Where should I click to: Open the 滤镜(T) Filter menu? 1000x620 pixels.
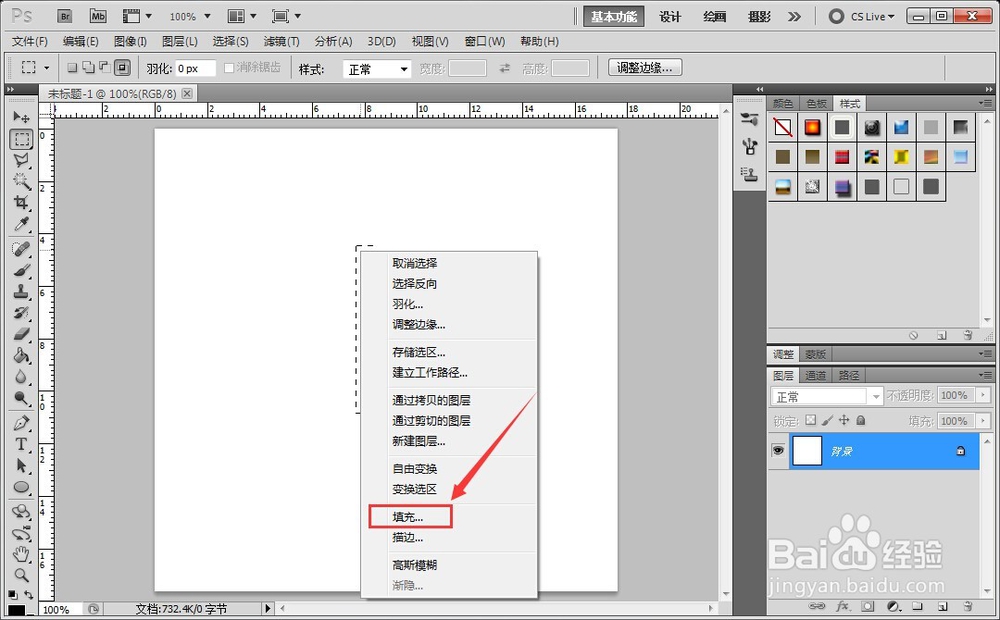281,41
